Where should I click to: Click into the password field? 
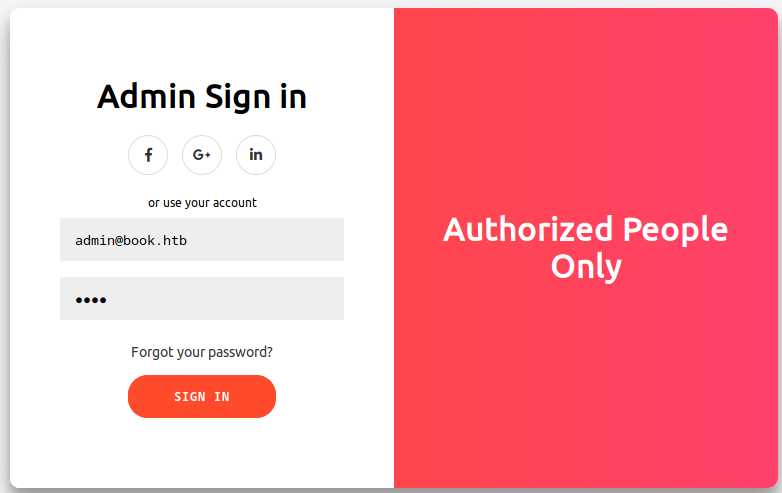click(x=202, y=299)
